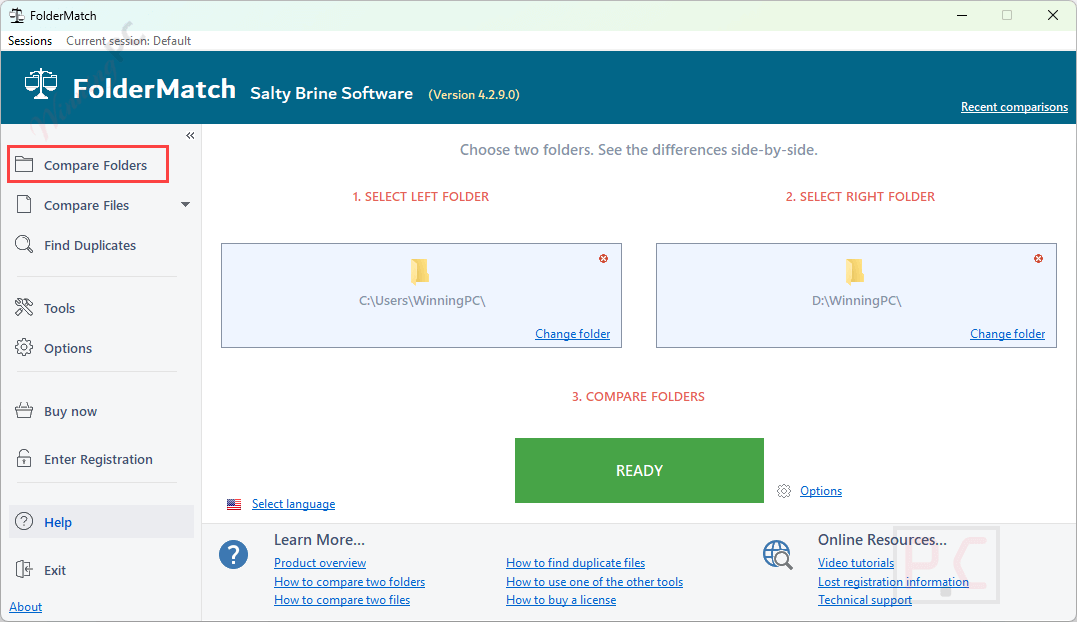Open How to find duplicate files link
Viewport: 1077px width, 622px height.
[576, 563]
